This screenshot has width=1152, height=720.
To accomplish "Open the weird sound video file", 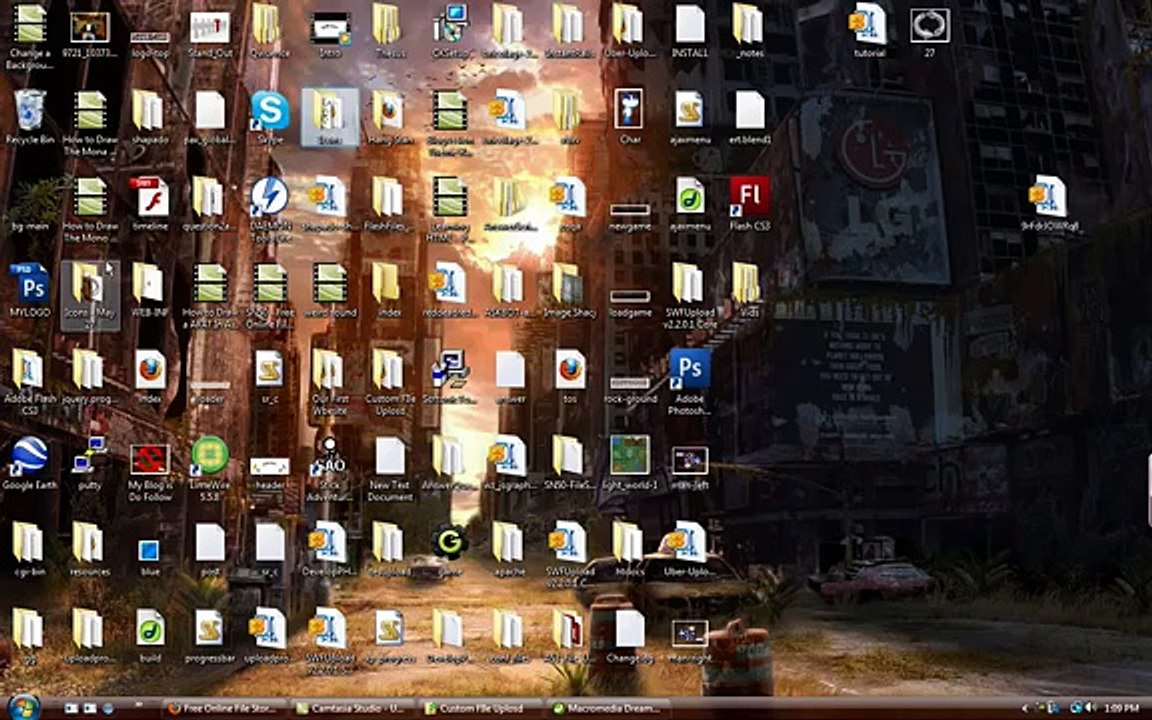I will pyautogui.click(x=329, y=290).
